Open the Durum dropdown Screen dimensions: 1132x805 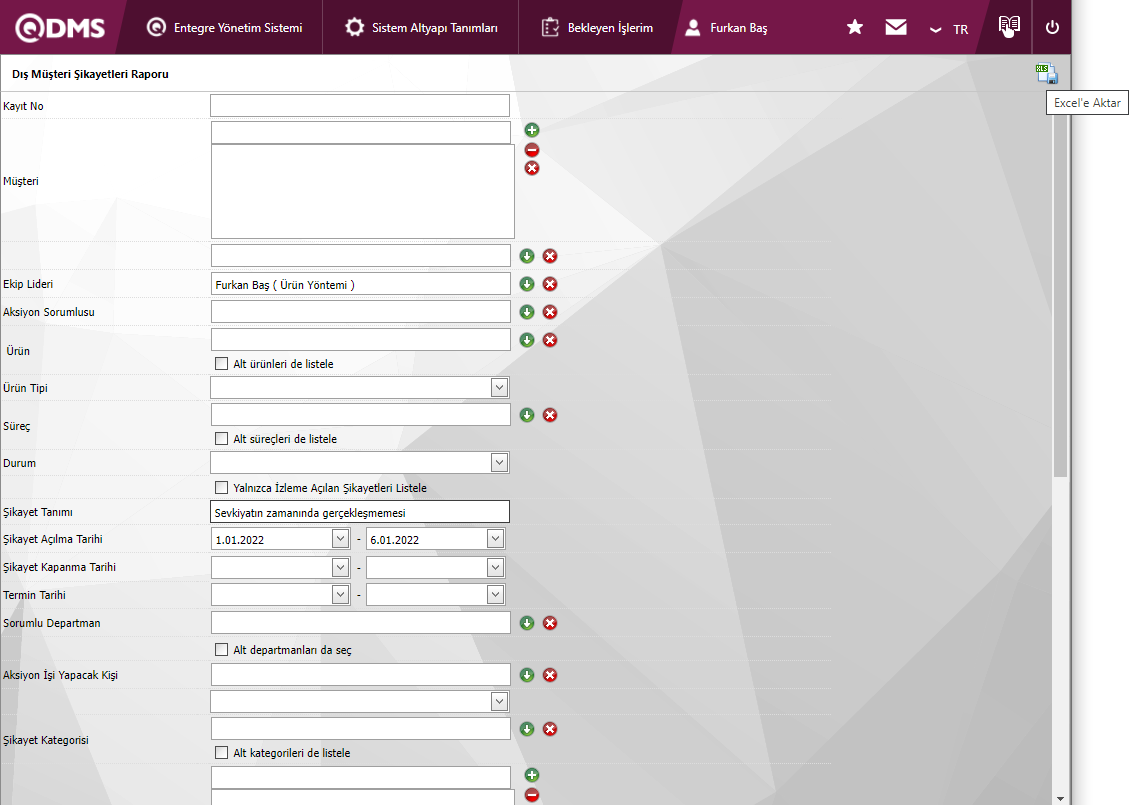point(499,463)
